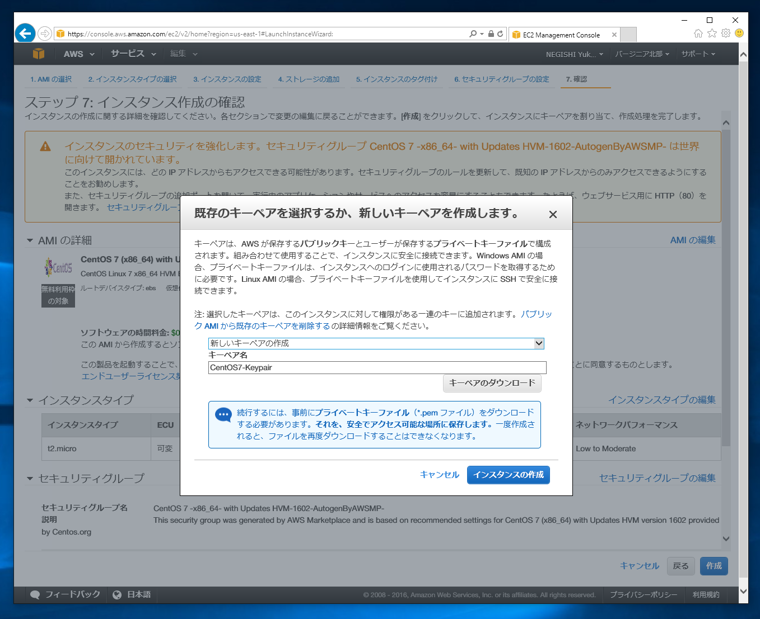Viewport: 760px width, 619px height.
Task: Open the browser home icon
Action: [x=698, y=33]
